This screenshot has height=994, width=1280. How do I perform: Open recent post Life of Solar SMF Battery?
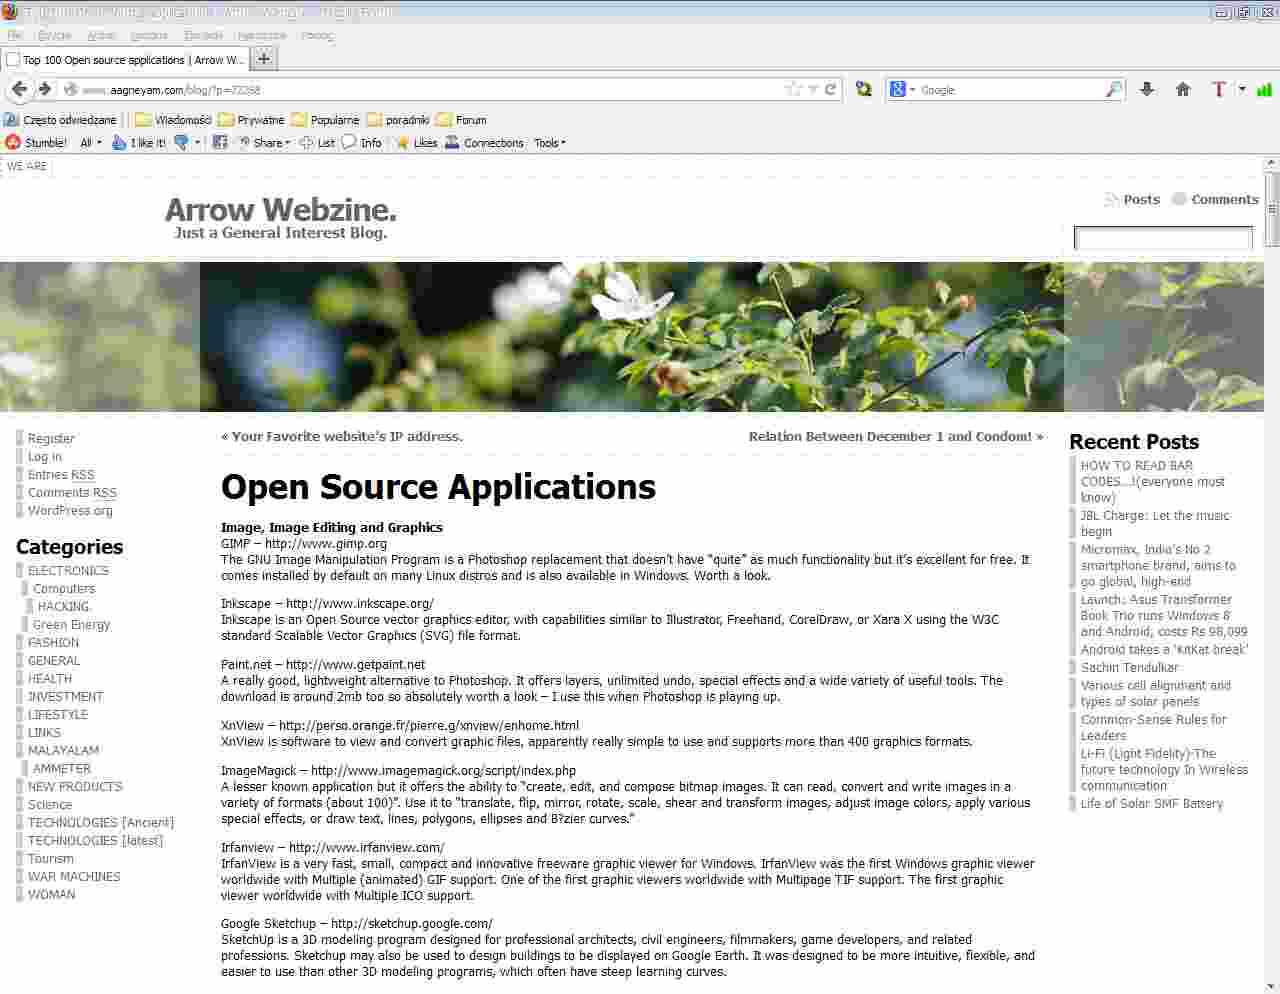tap(1151, 803)
